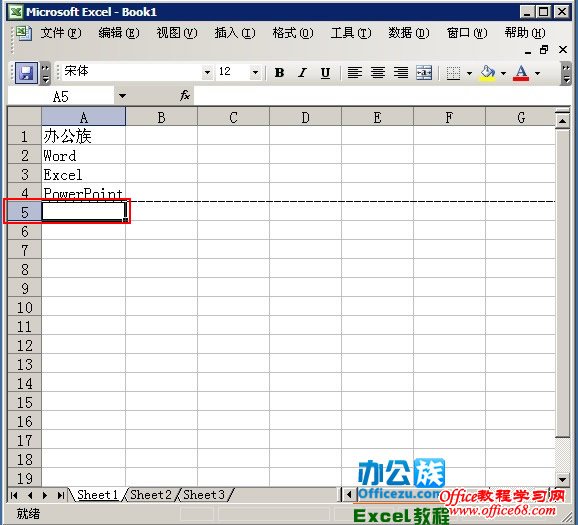Select cell containing 办公族
The height and width of the screenshot is (525, 578).
click(x=84, y=136)
